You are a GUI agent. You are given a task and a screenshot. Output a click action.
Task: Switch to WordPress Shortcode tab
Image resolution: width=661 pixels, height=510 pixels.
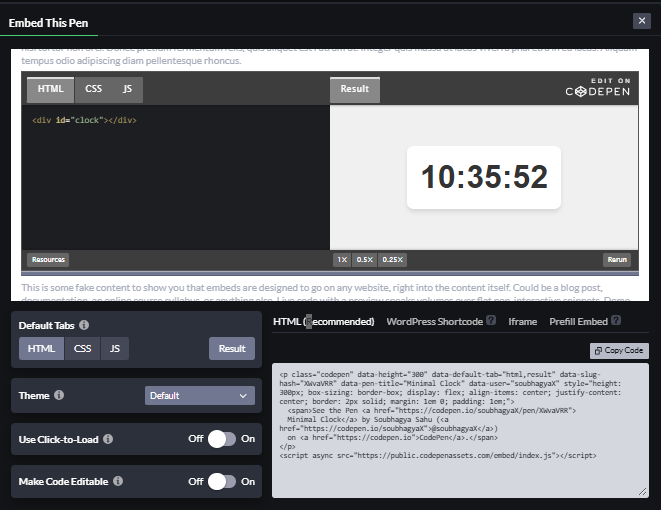click(434, 321)
